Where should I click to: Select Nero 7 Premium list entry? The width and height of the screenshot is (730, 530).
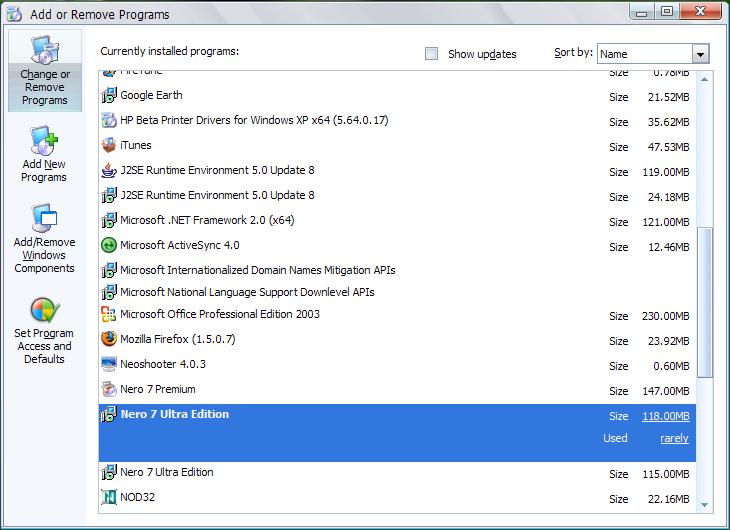coord(397,389)
